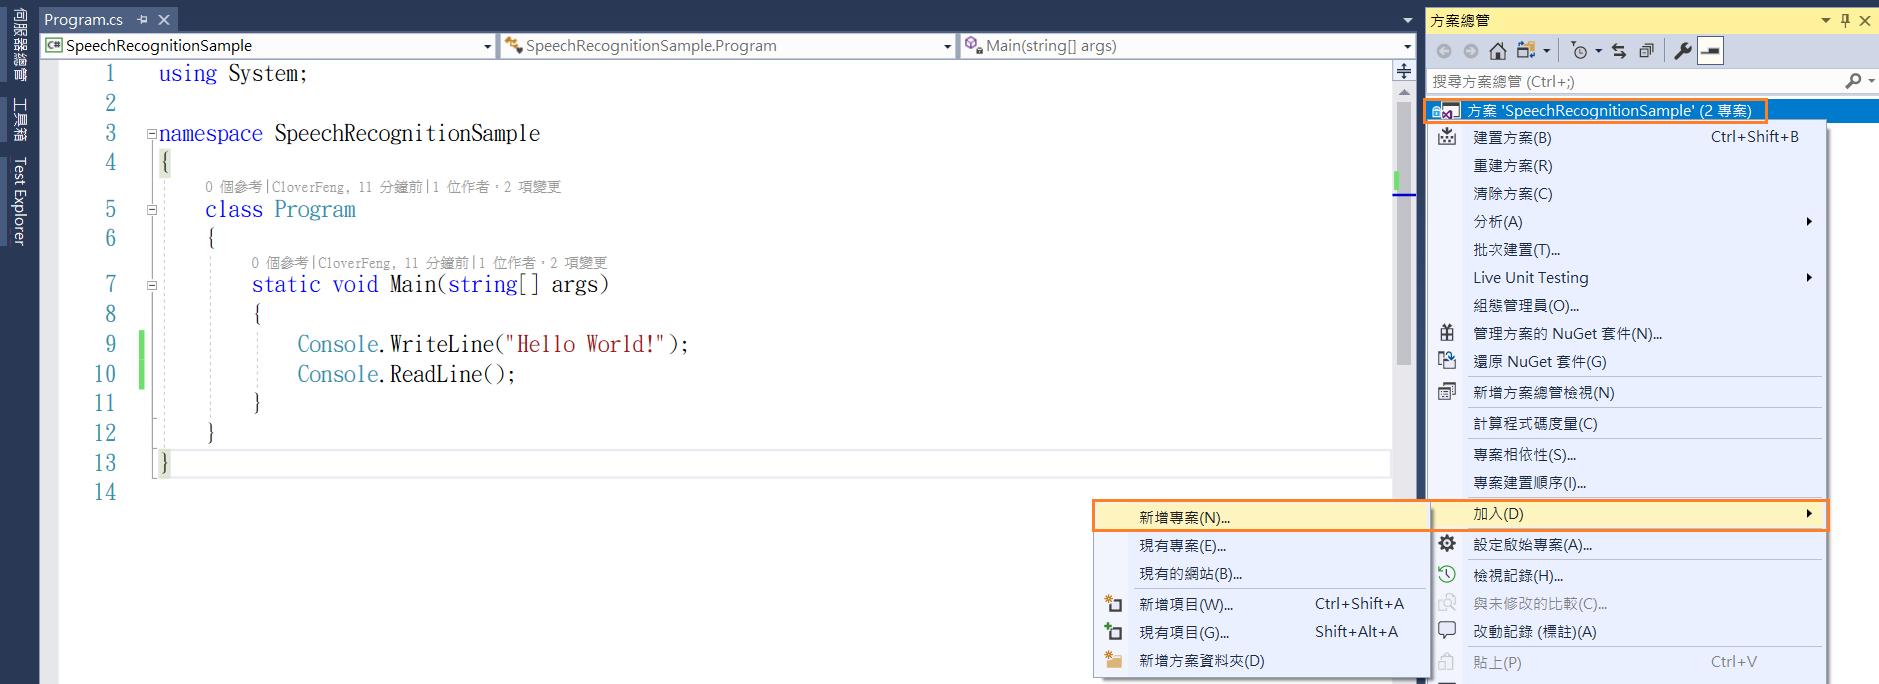Toggle preview selected items button

(x=1710, y=51)
